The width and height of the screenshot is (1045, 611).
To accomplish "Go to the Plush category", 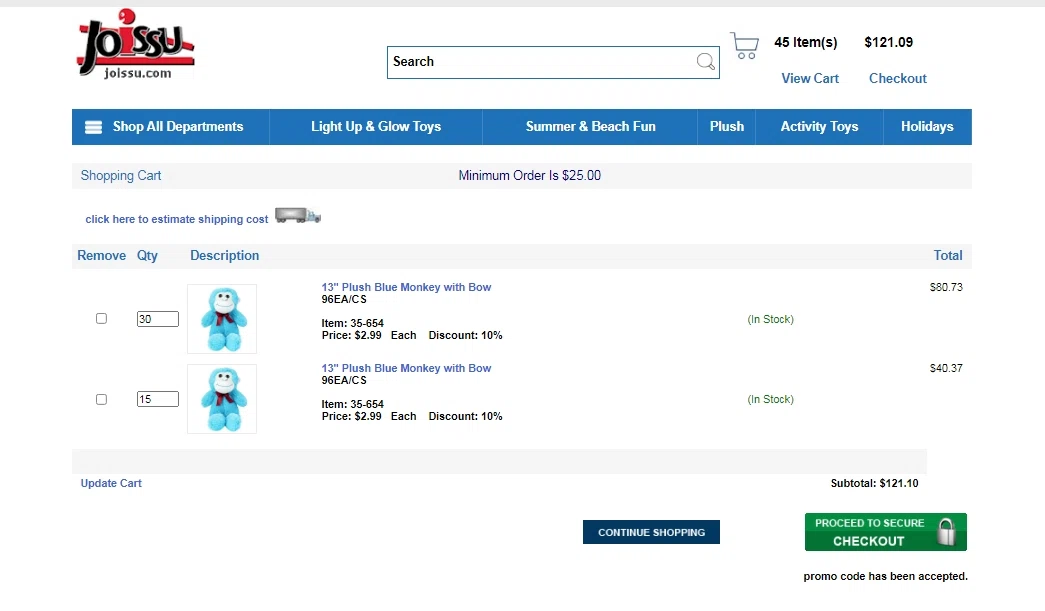I will point(727,127).
